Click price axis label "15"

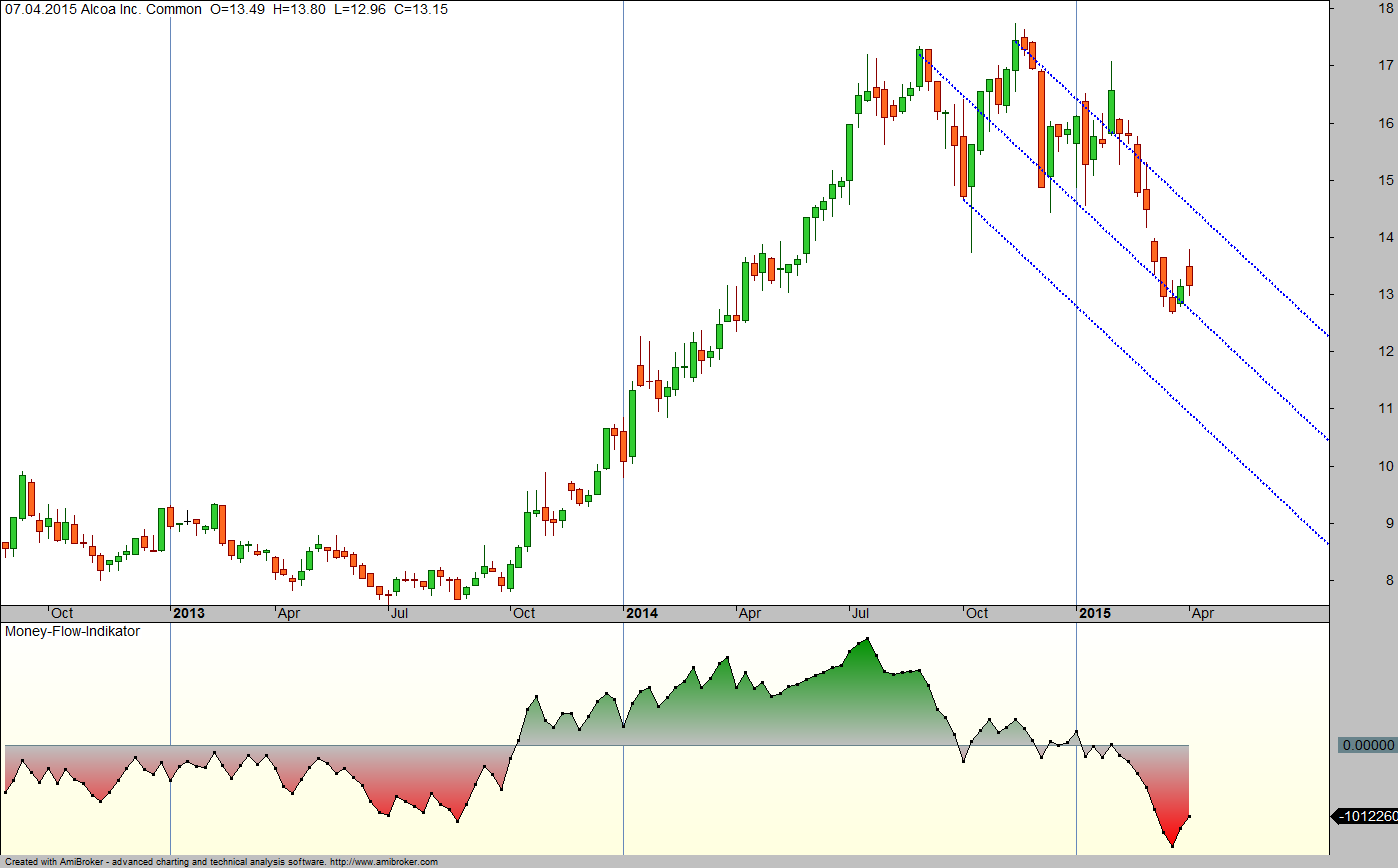[x=1386, y=180]
